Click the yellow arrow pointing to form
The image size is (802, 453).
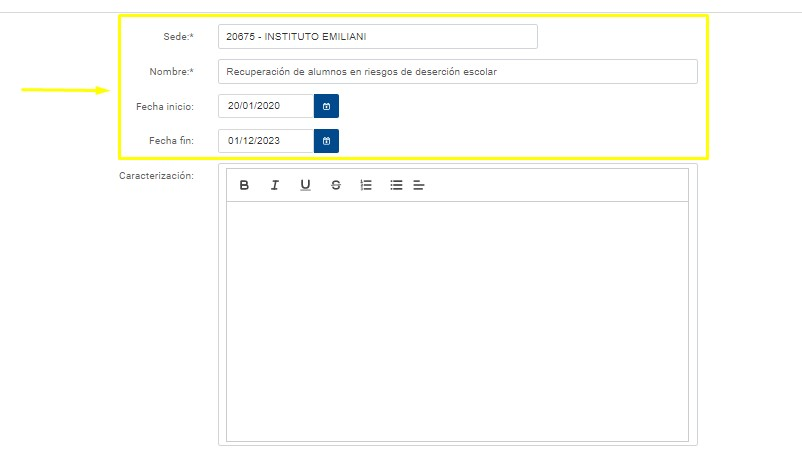click(x=65, y=90)
